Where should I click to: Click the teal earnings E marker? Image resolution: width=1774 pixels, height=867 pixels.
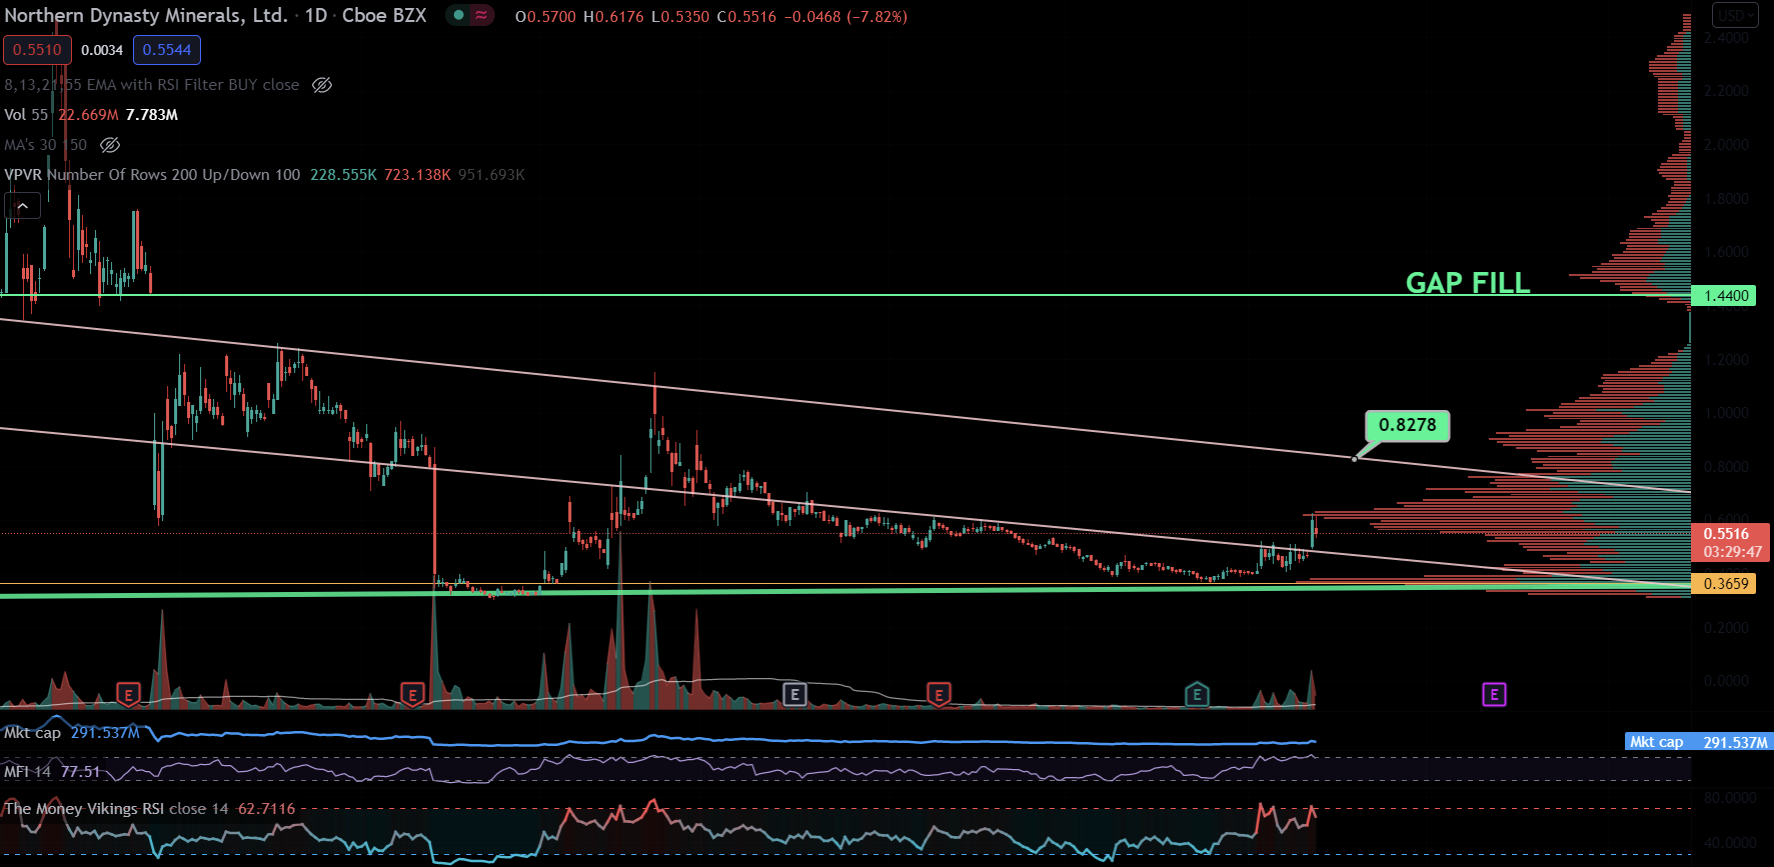(1196, 695)
